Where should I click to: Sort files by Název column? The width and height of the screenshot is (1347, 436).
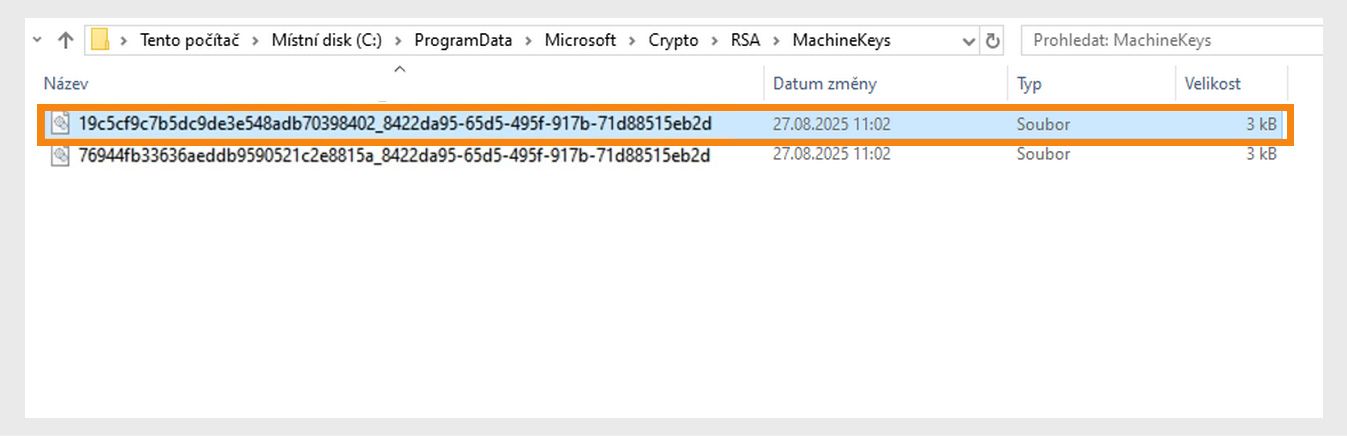tap(66, 84)
